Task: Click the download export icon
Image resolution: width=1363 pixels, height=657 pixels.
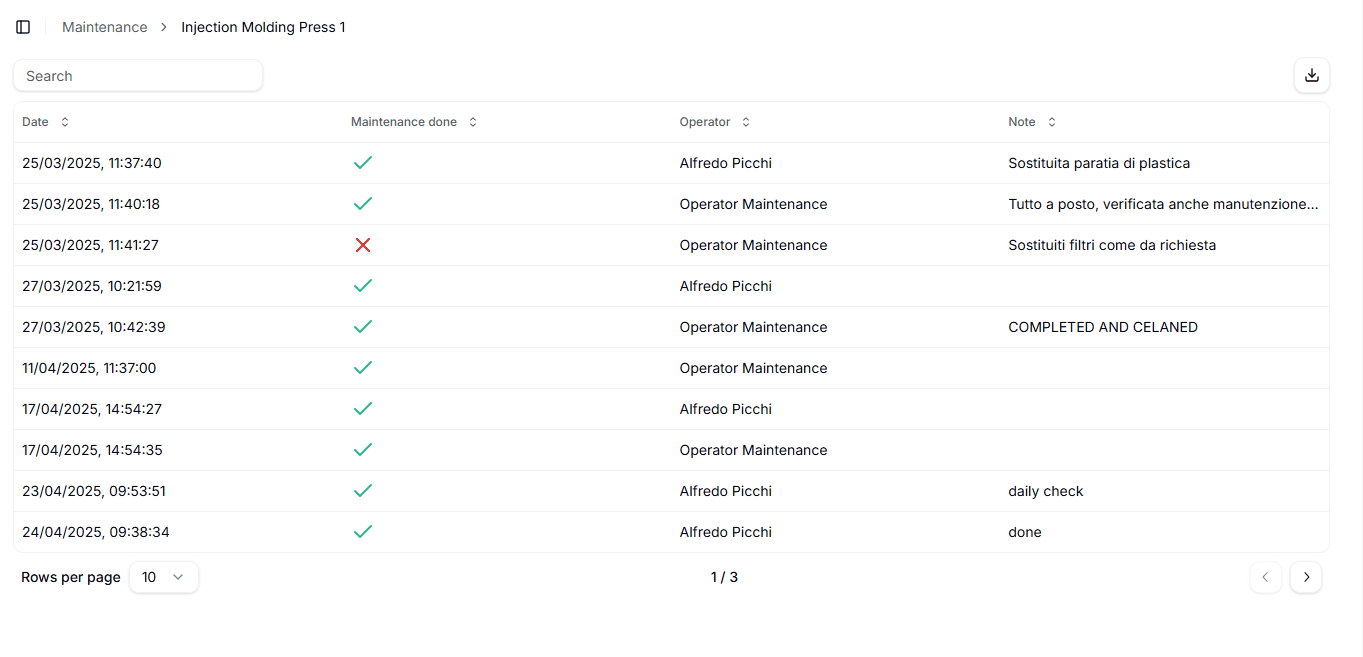Action: 1312,75
